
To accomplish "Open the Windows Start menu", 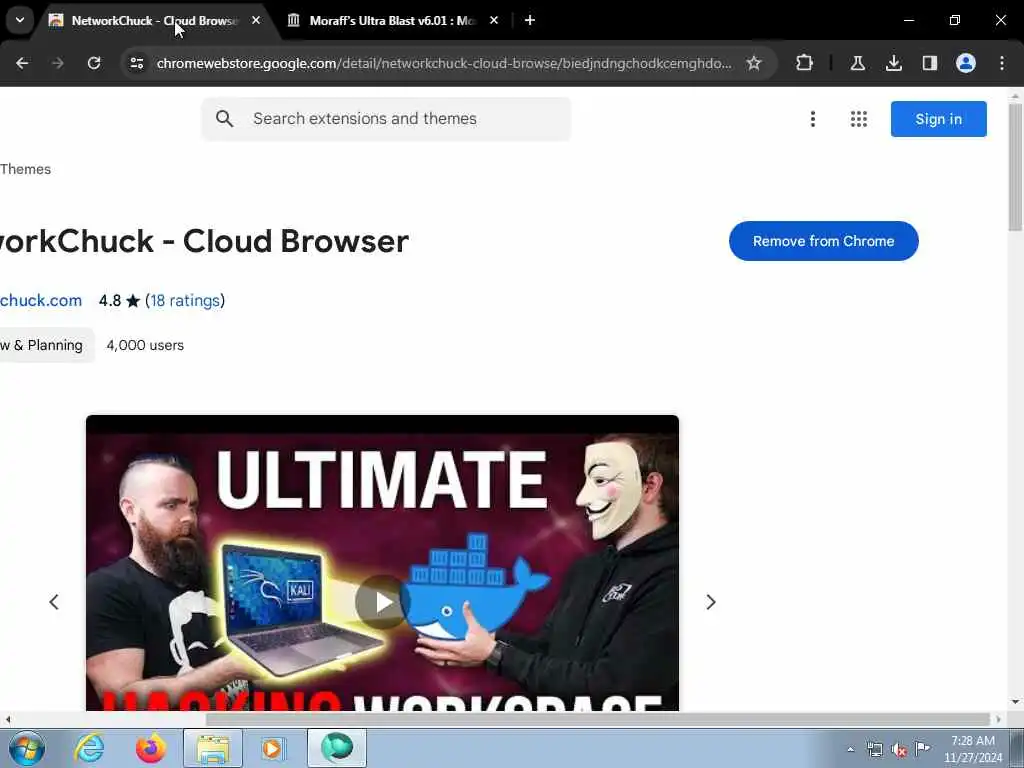I will pyautogui.click(x=27, y=748).
